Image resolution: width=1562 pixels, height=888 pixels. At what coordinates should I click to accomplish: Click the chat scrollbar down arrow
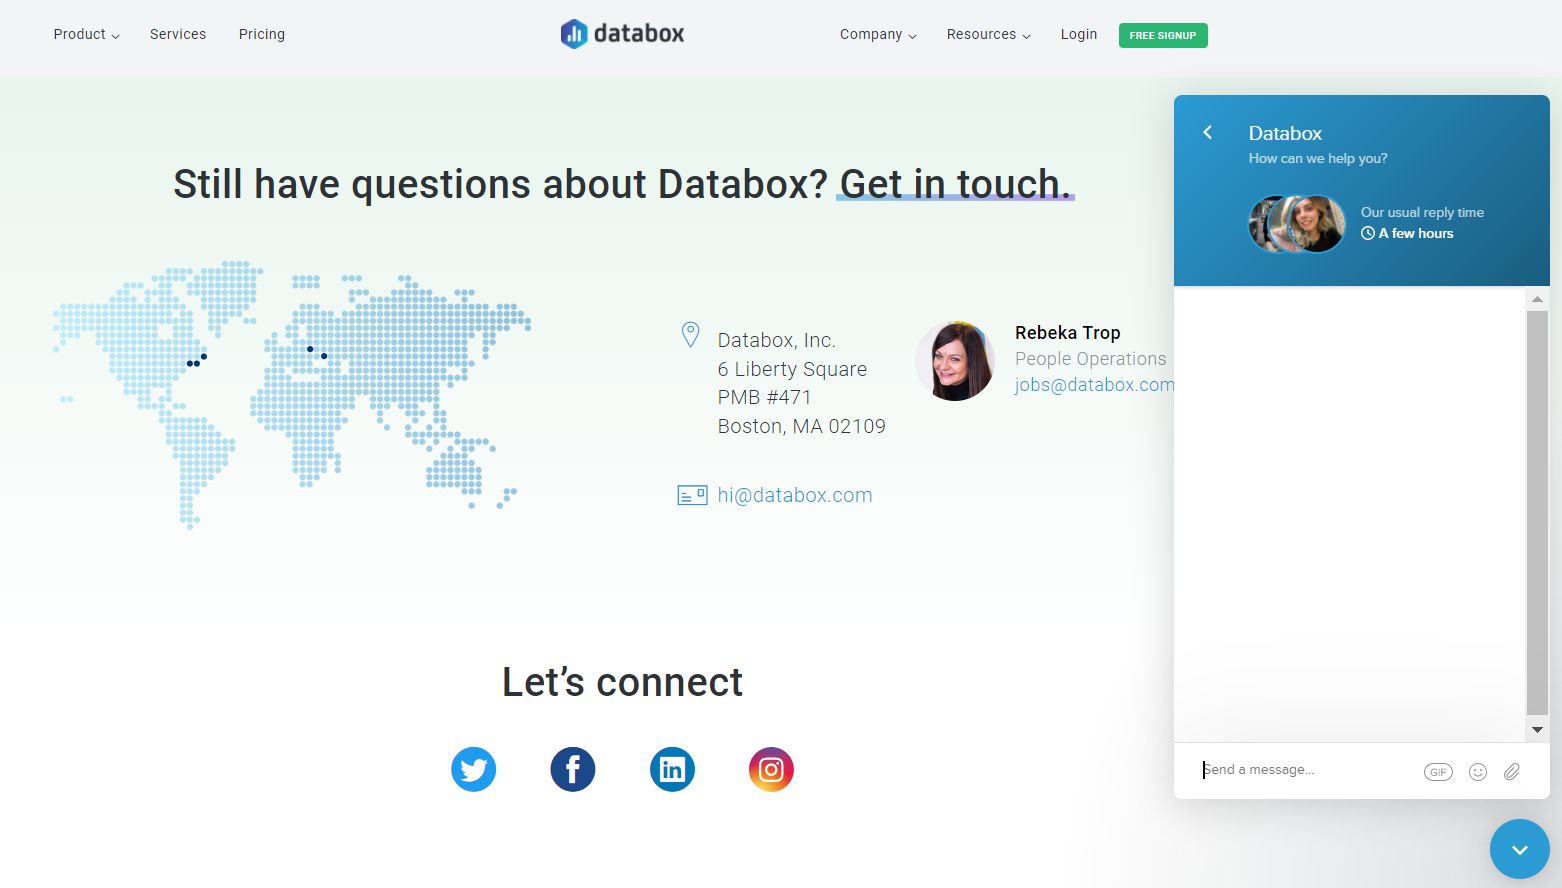tap(1537, 730)
